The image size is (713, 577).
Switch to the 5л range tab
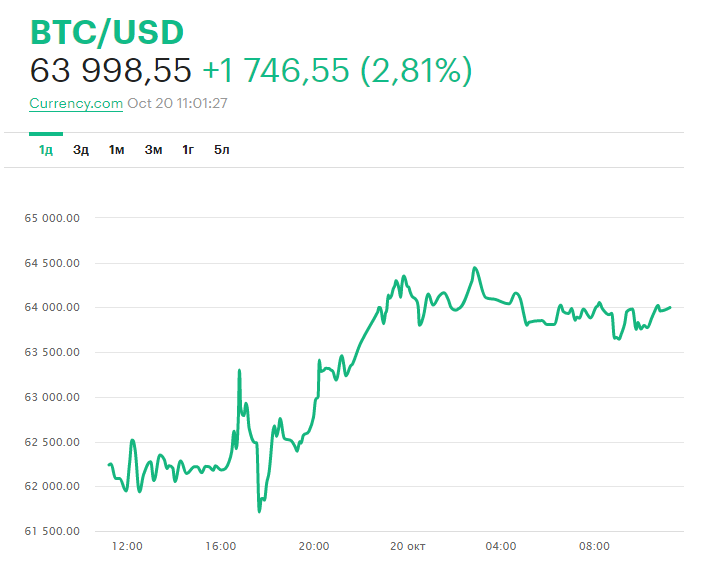coord(222,150)
